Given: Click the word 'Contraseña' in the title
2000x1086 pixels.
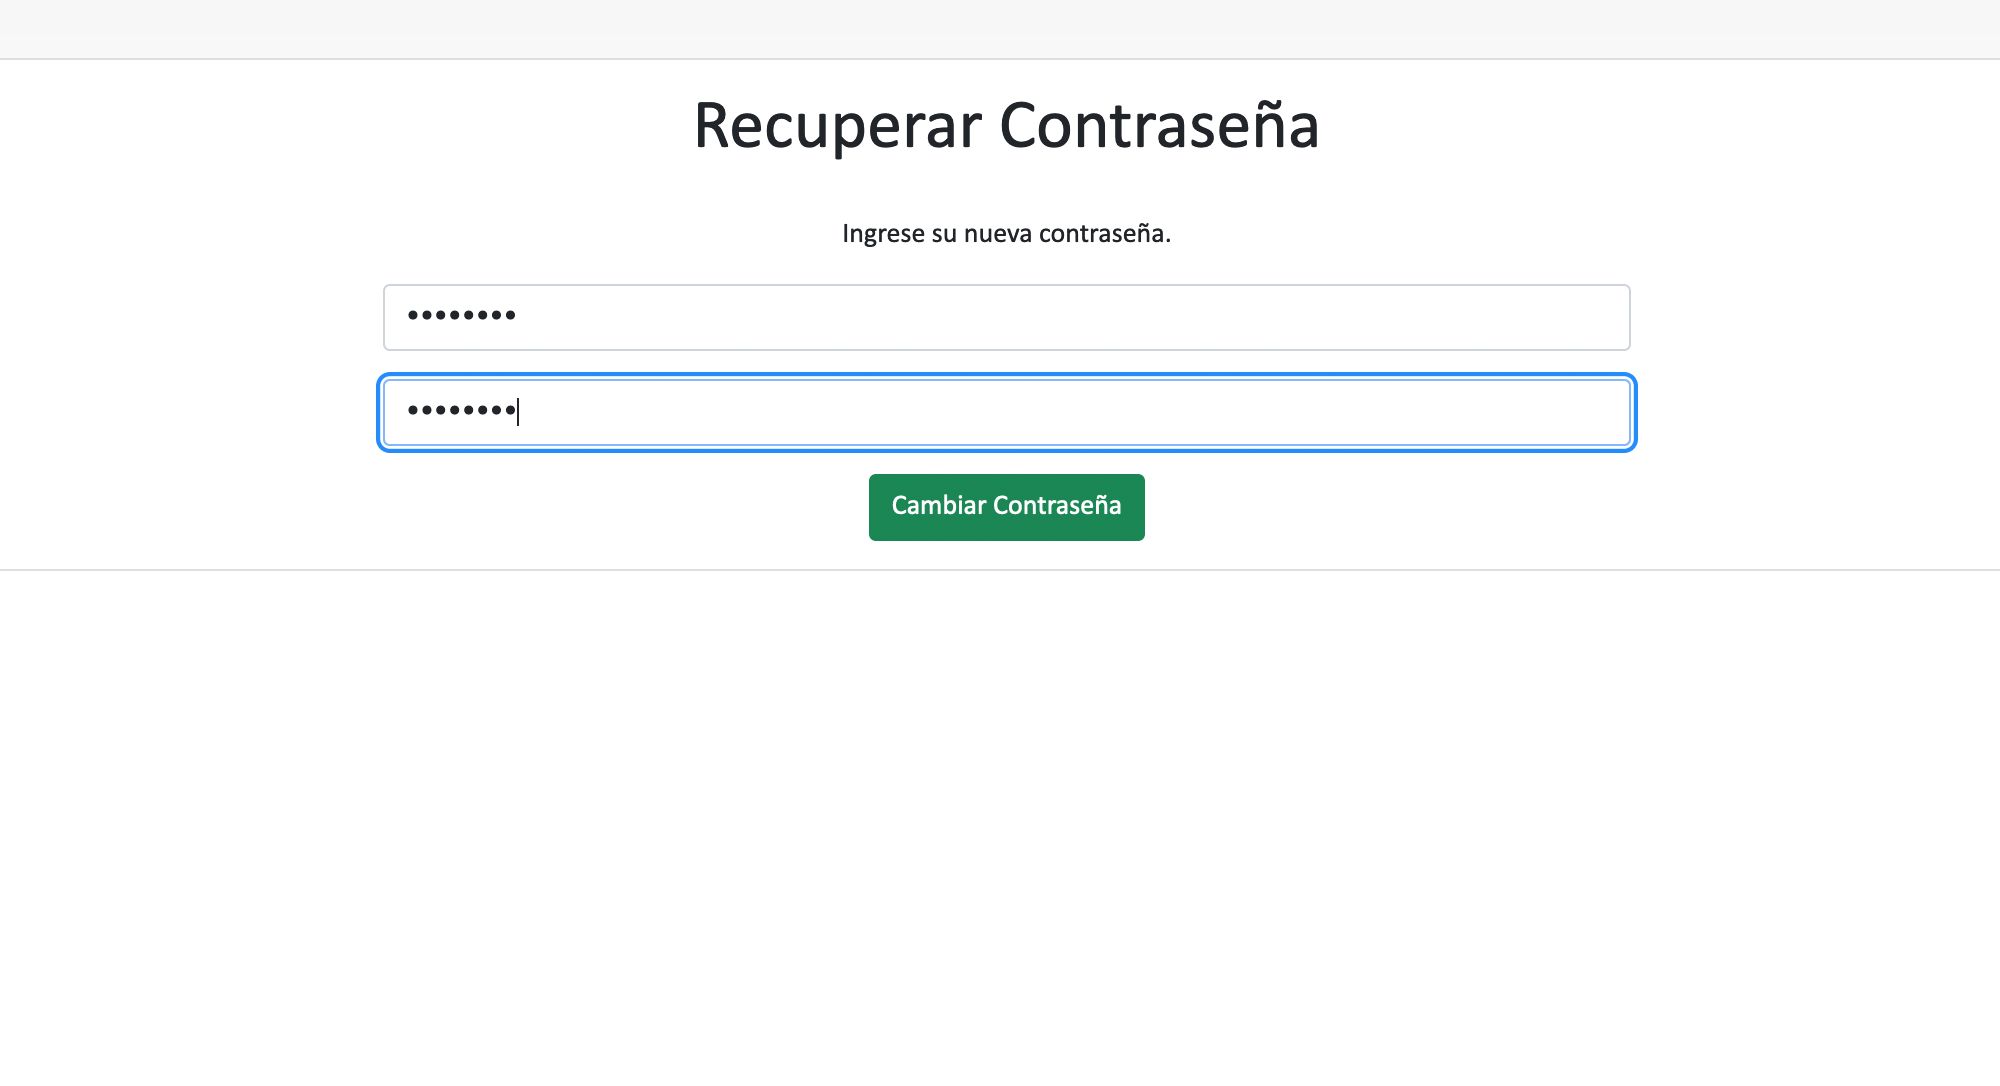Looking at the screenshot, I should pos(1159,127).
